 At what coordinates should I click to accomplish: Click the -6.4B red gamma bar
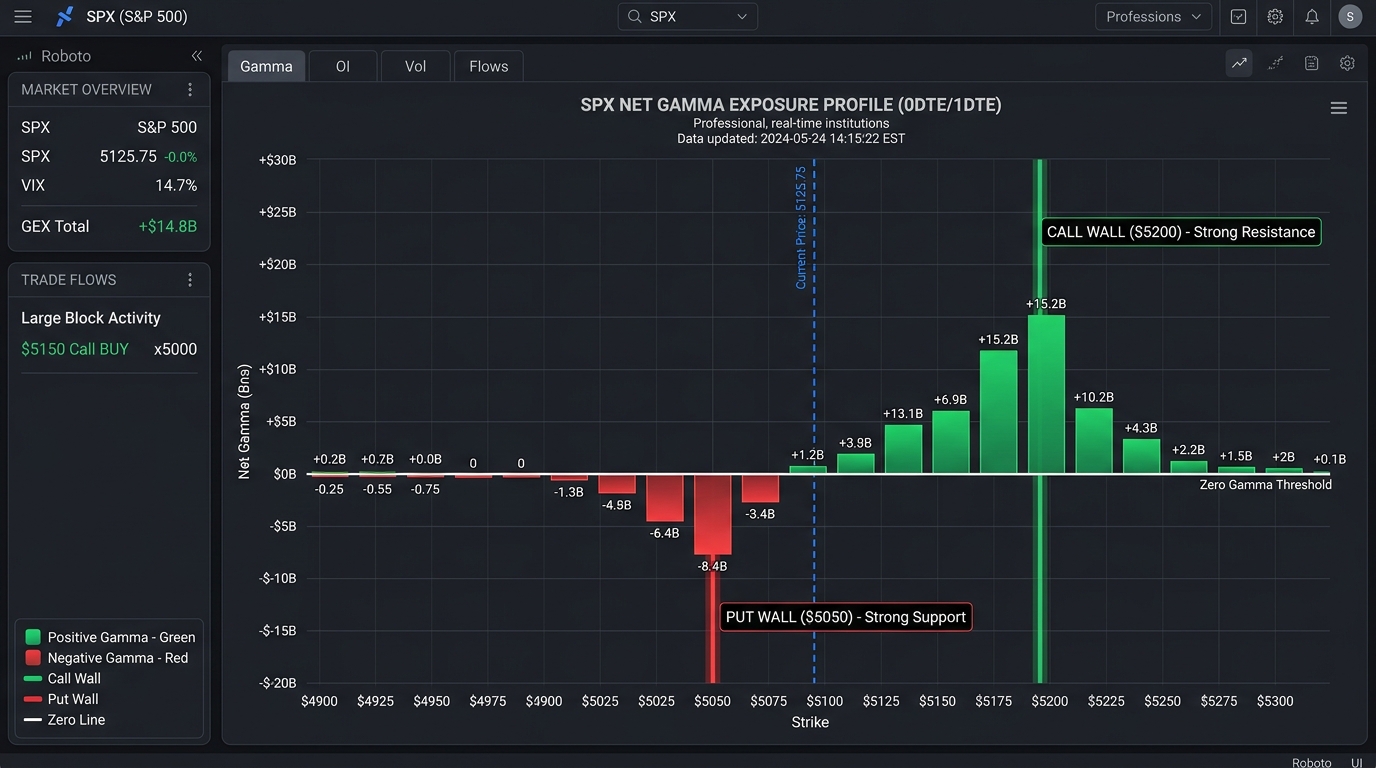(665, 498)
